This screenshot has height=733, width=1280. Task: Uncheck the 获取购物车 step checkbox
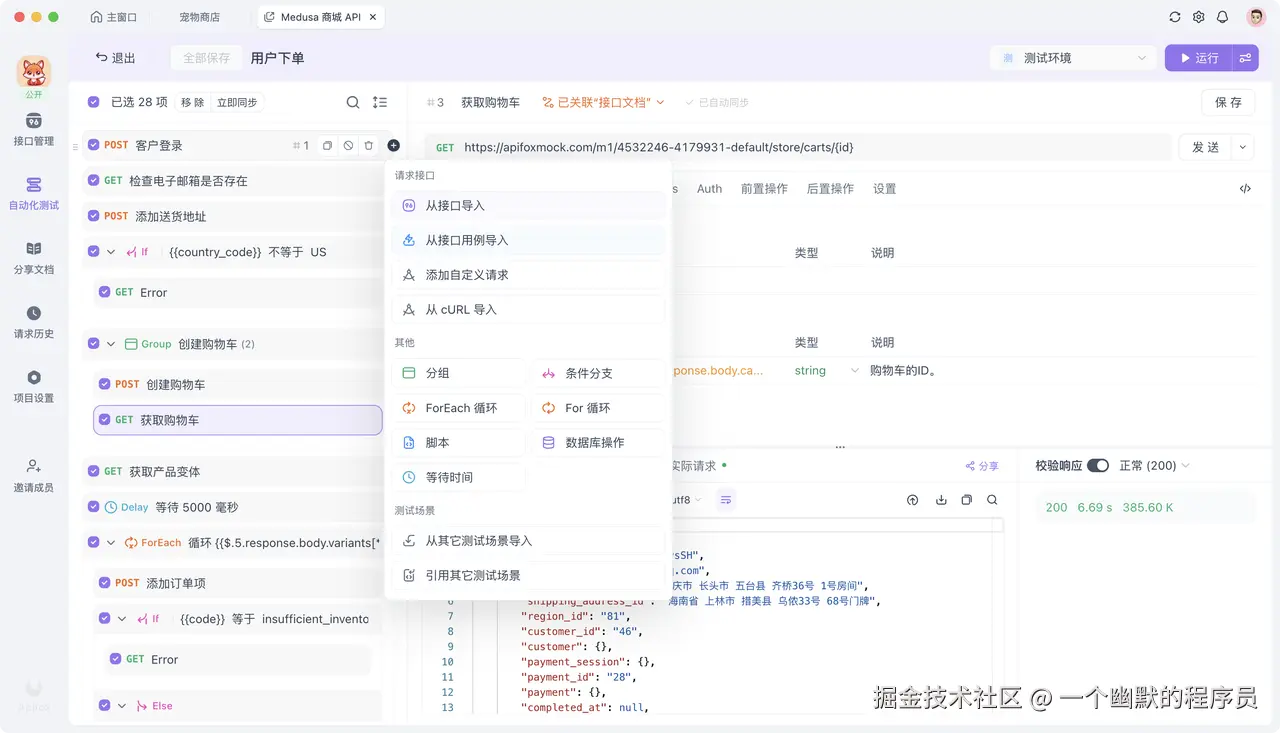106,420
